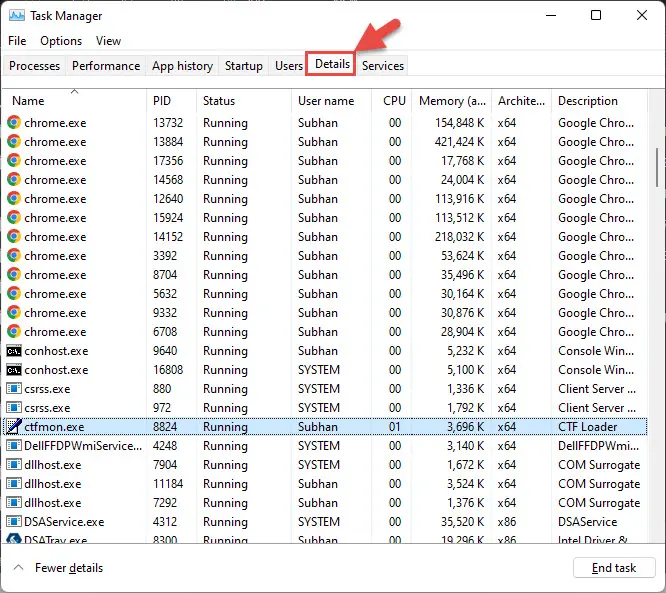Image resolution: width=666 pixels, height=593 pixels.
Task: Click dllhost.exe icon for PID 7904
Action: pos(14,465)
